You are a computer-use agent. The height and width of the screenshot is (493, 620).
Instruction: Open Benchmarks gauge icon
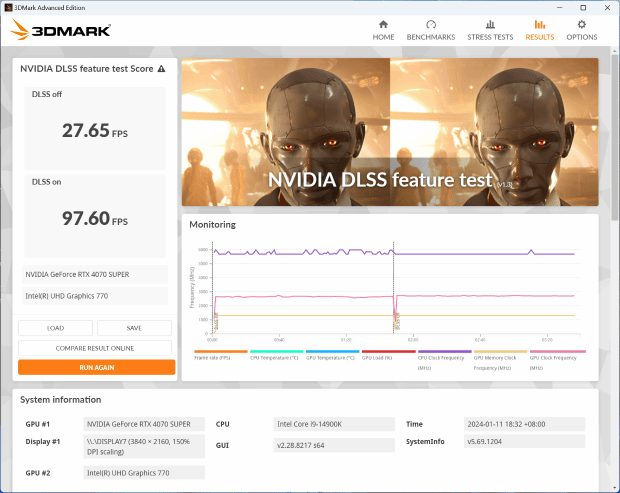click(x=431, y=25)
